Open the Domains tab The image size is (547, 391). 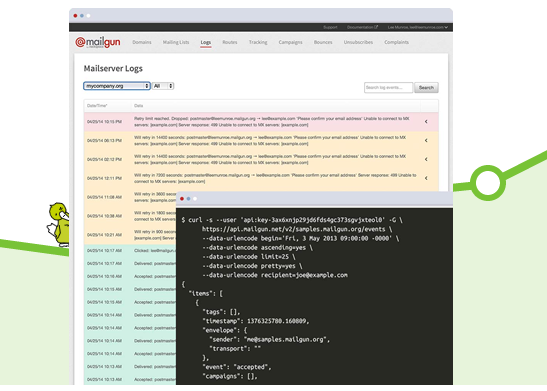click(x=142, y=42)
